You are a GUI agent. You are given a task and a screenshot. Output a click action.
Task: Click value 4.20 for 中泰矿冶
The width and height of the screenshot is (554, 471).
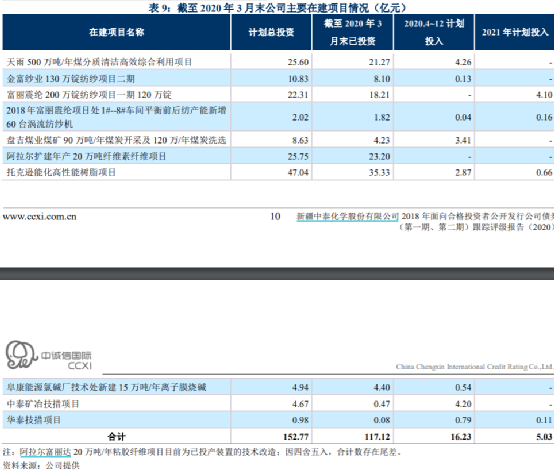click(463, 404)
